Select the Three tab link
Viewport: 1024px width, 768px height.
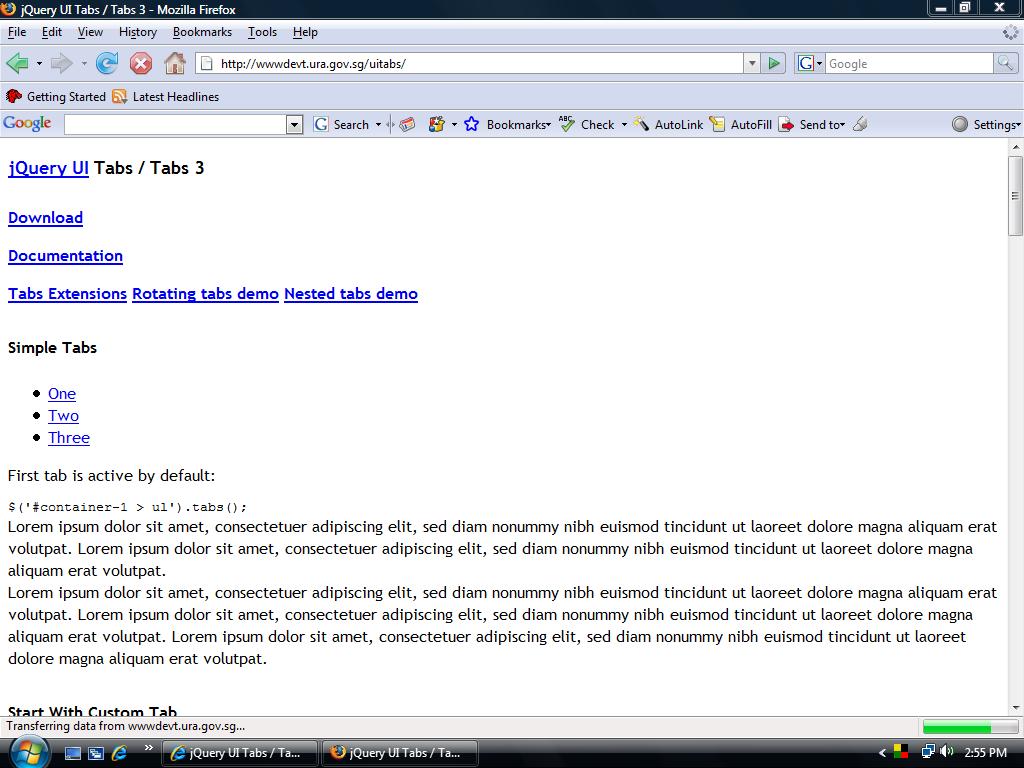(69, 438)
